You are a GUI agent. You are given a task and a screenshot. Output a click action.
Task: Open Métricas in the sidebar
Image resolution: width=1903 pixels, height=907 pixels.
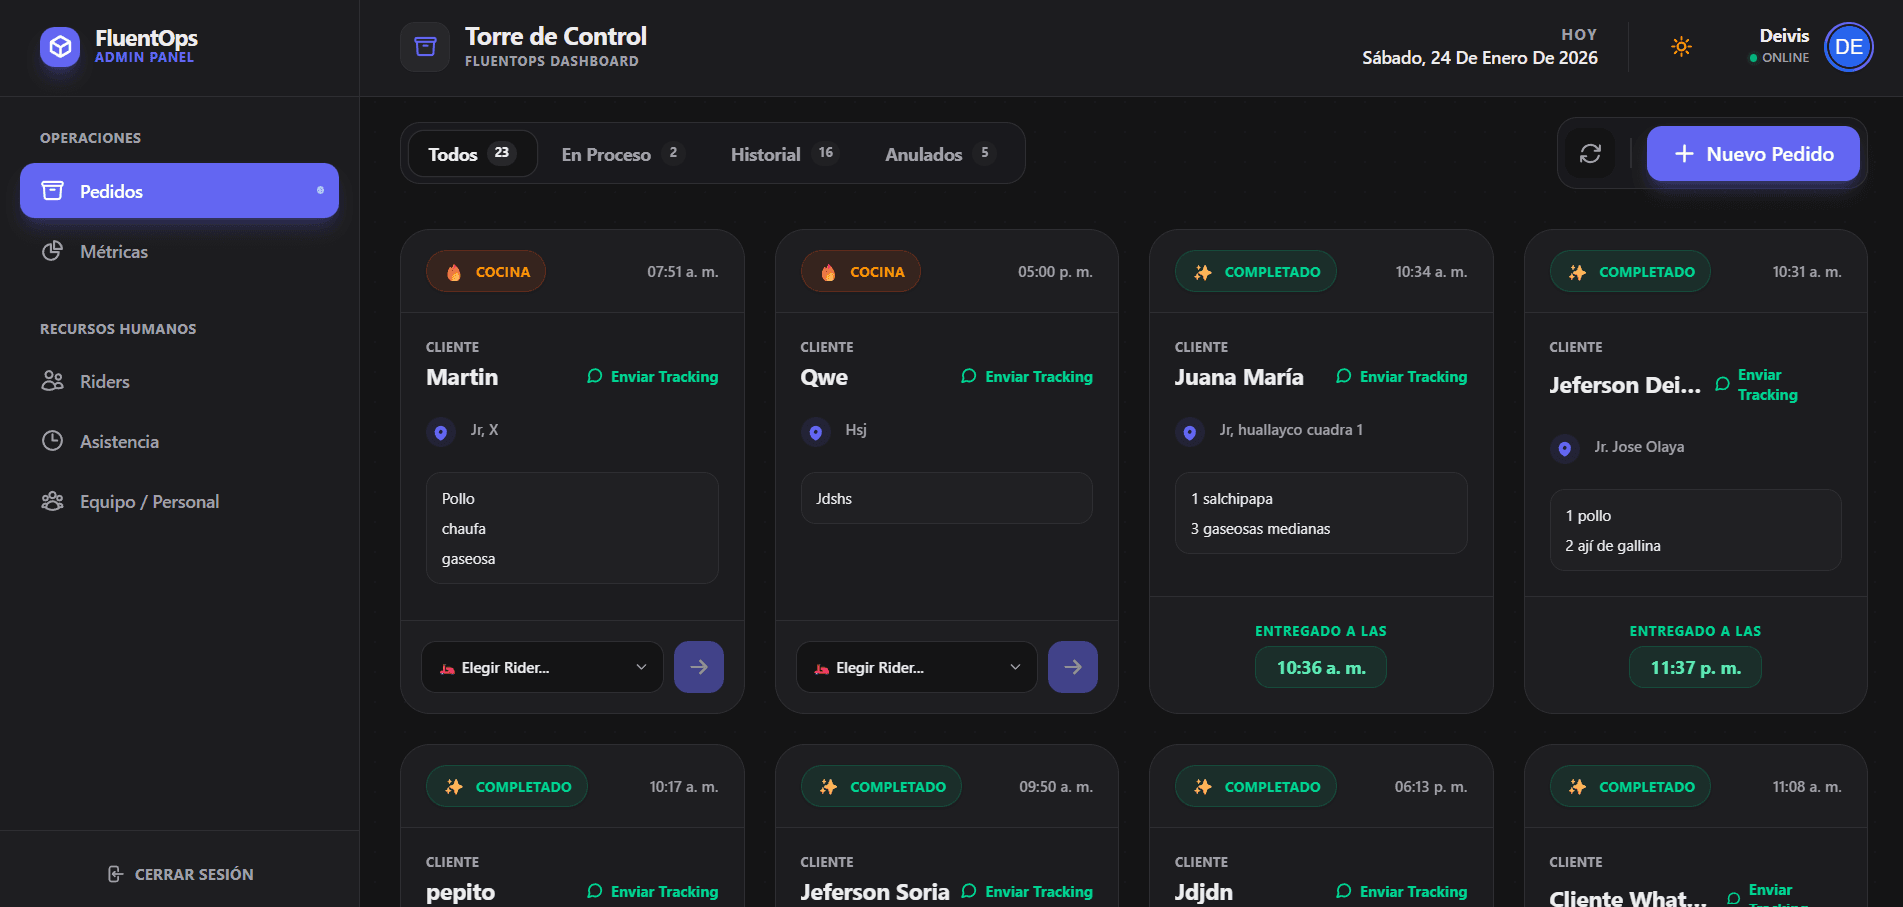[113, 252]
